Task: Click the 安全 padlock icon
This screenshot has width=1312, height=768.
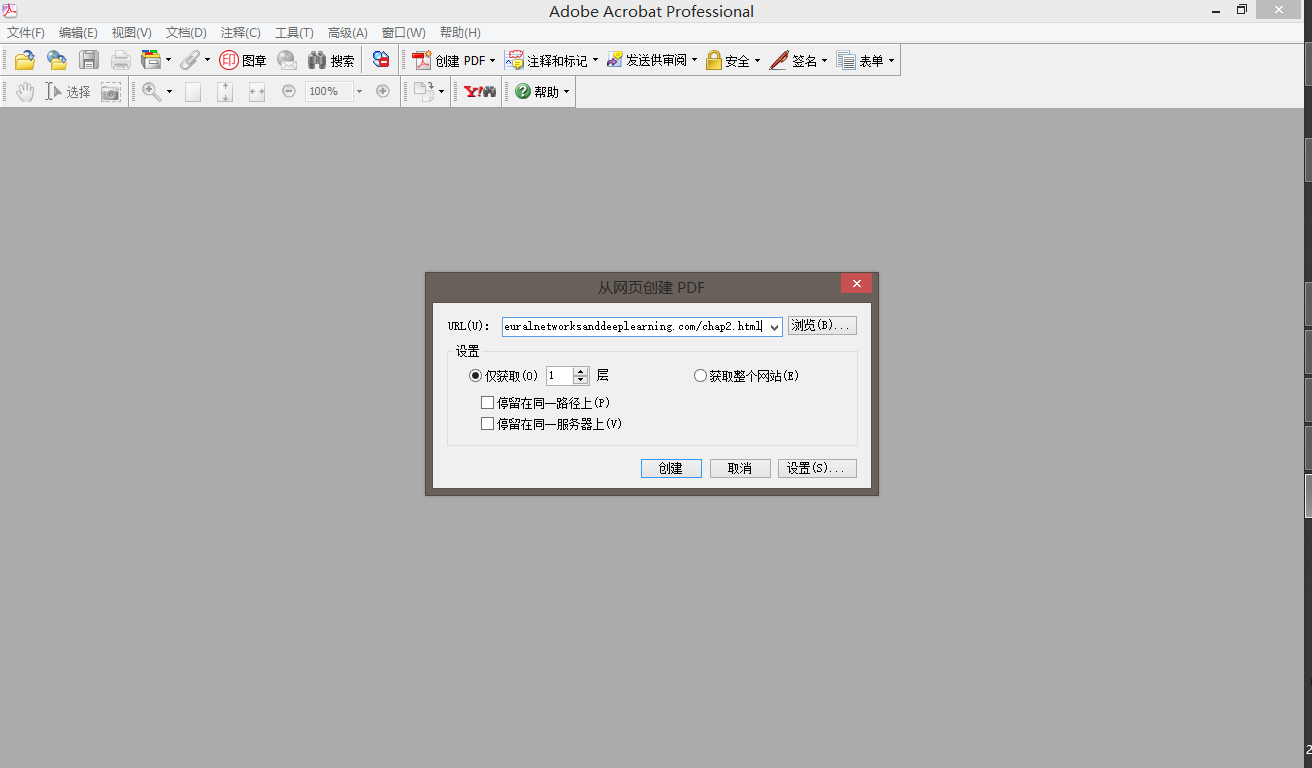Action: tap(714, 60)
